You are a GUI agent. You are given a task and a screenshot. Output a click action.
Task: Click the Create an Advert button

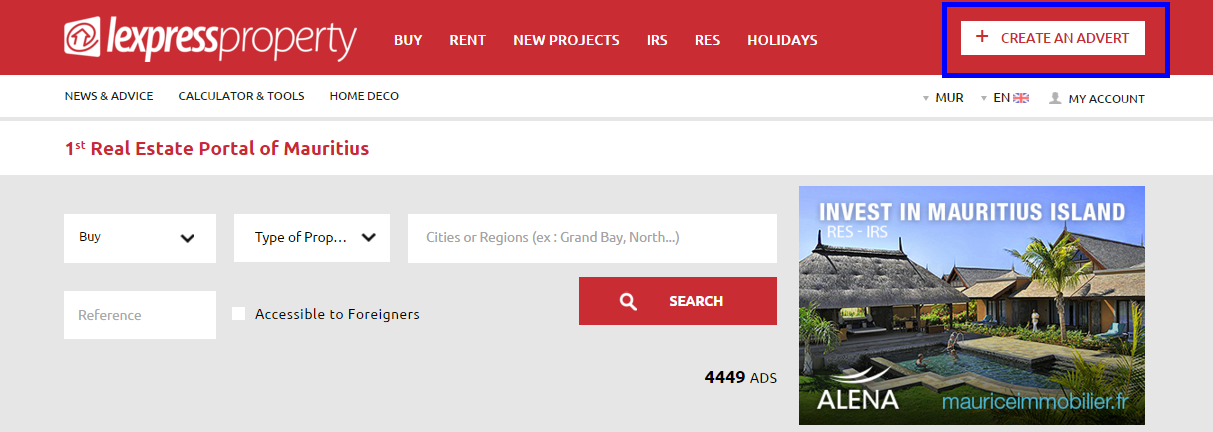tap(1053, 38)
